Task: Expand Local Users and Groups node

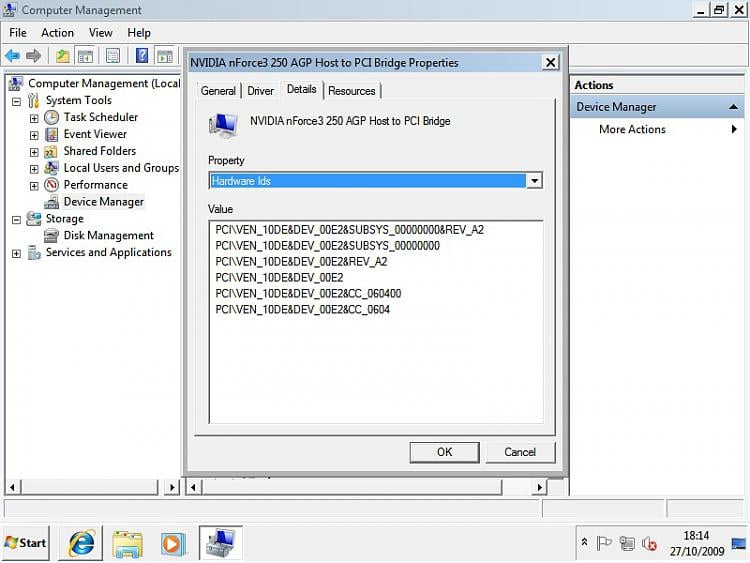Action: [x=34, y=169]
